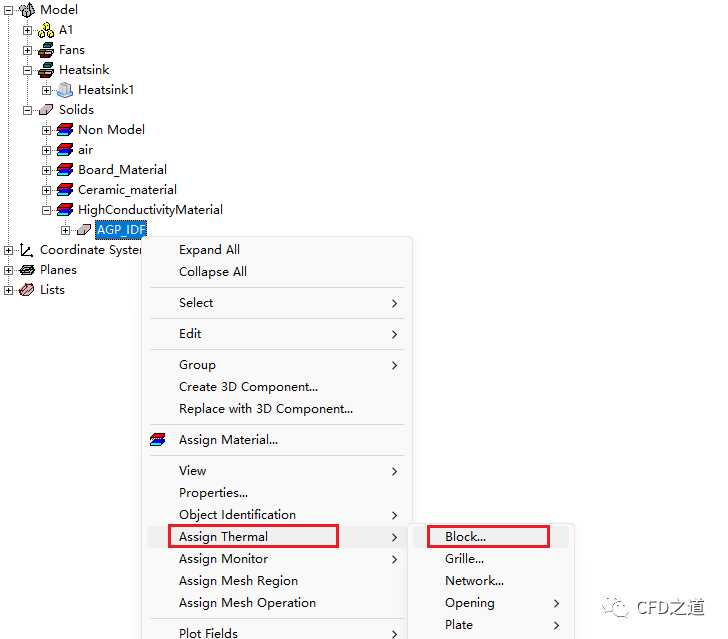Select the Non Model tree item
This screenshot has height=639, width=728.
click(111, 130)
